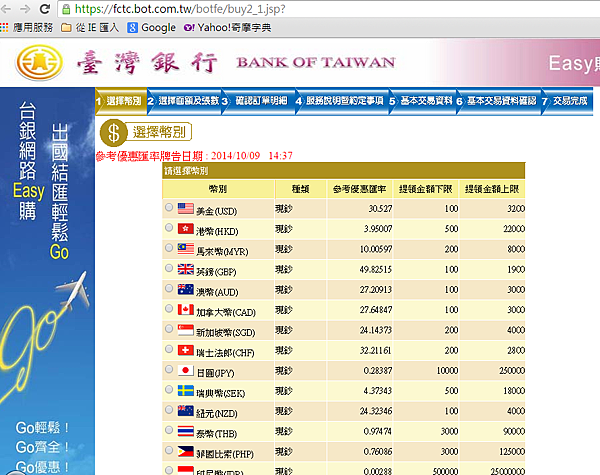
Task: Click the Japan flag icon
Action: (x=186, y=371)
